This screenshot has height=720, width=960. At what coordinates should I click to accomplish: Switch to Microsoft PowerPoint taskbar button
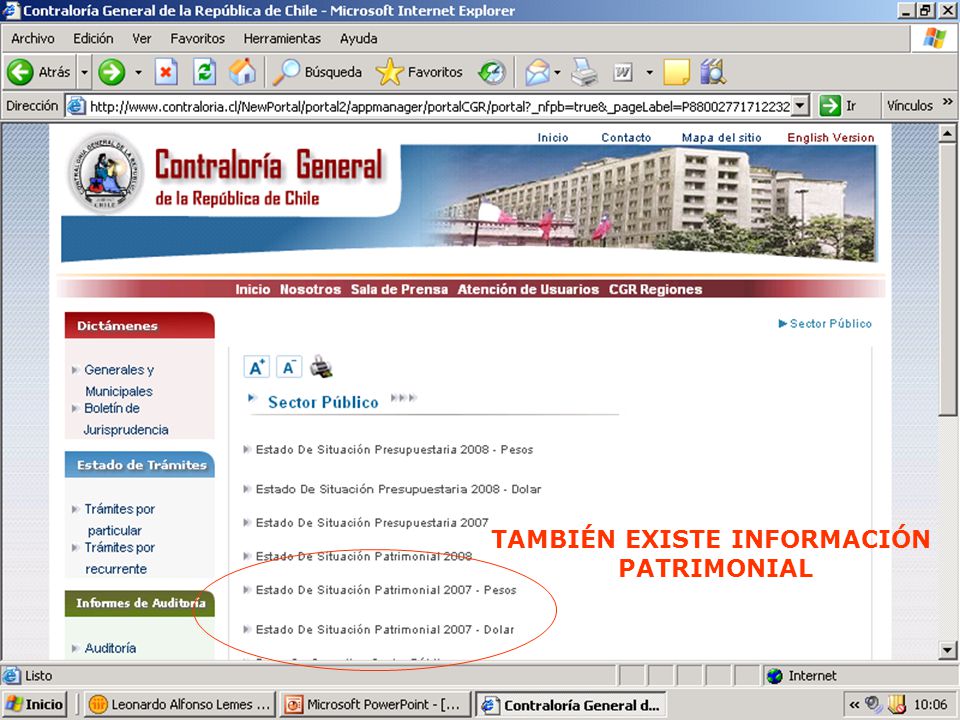[375, 705]
